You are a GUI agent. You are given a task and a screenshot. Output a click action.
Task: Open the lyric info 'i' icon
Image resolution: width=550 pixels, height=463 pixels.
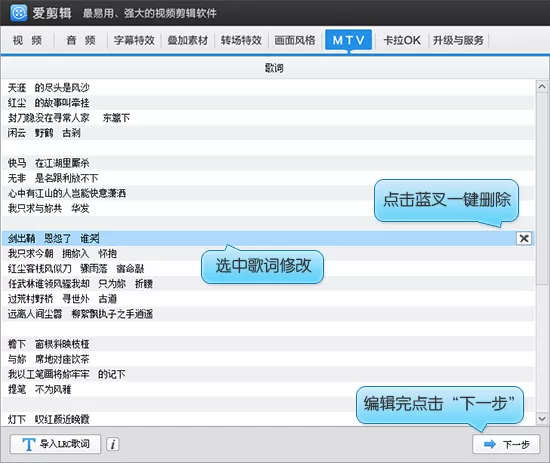[113, 444]
